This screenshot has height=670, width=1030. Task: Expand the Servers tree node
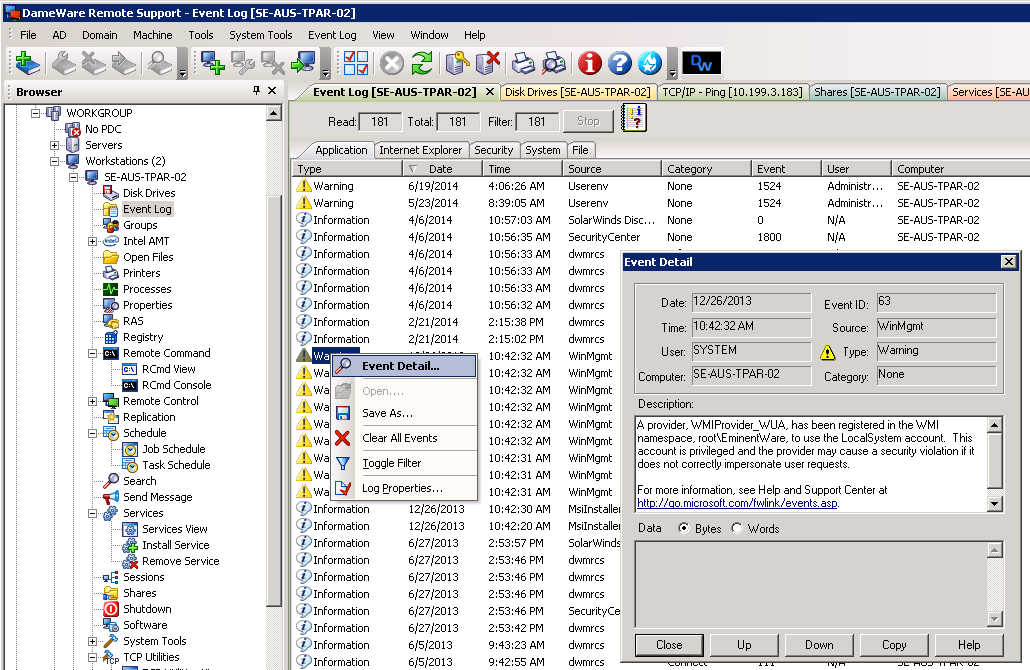click(55, 145)
